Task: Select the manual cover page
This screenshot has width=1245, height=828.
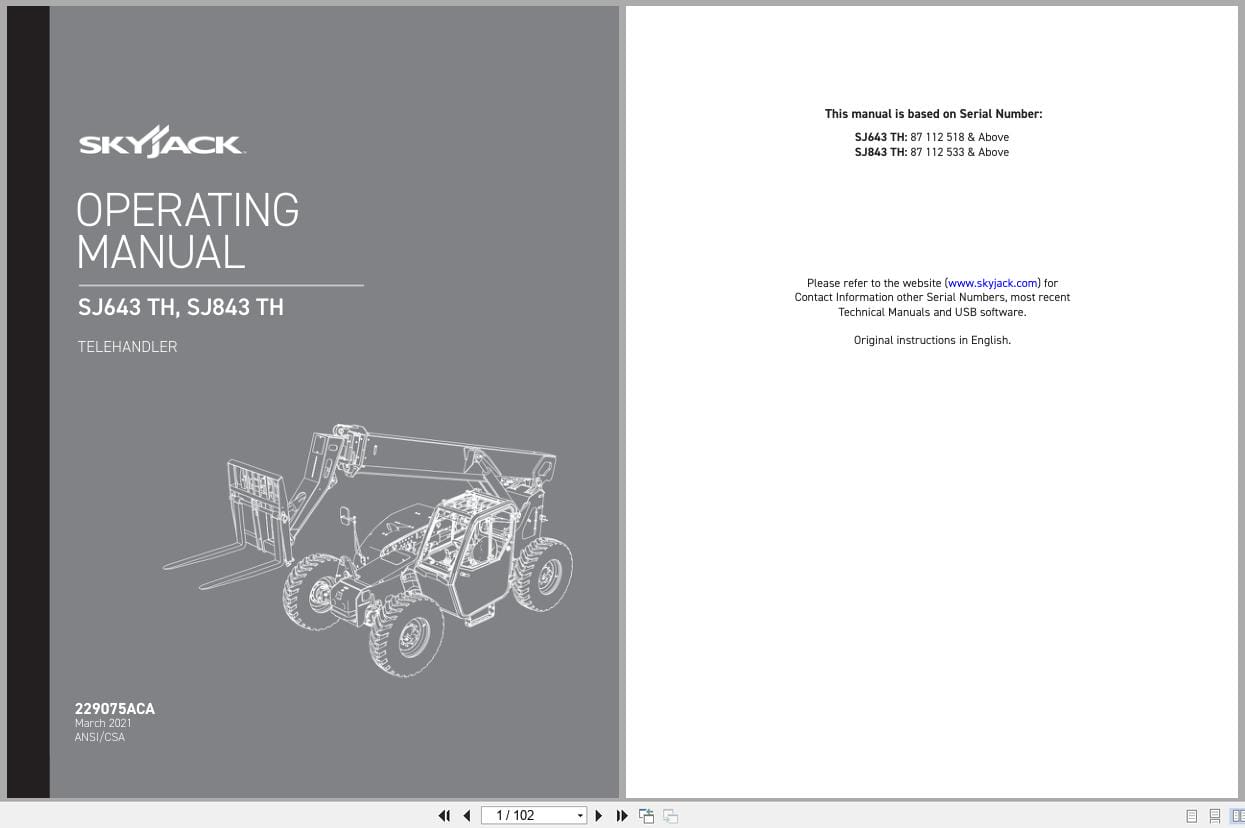Action: (x=335, y=400)
